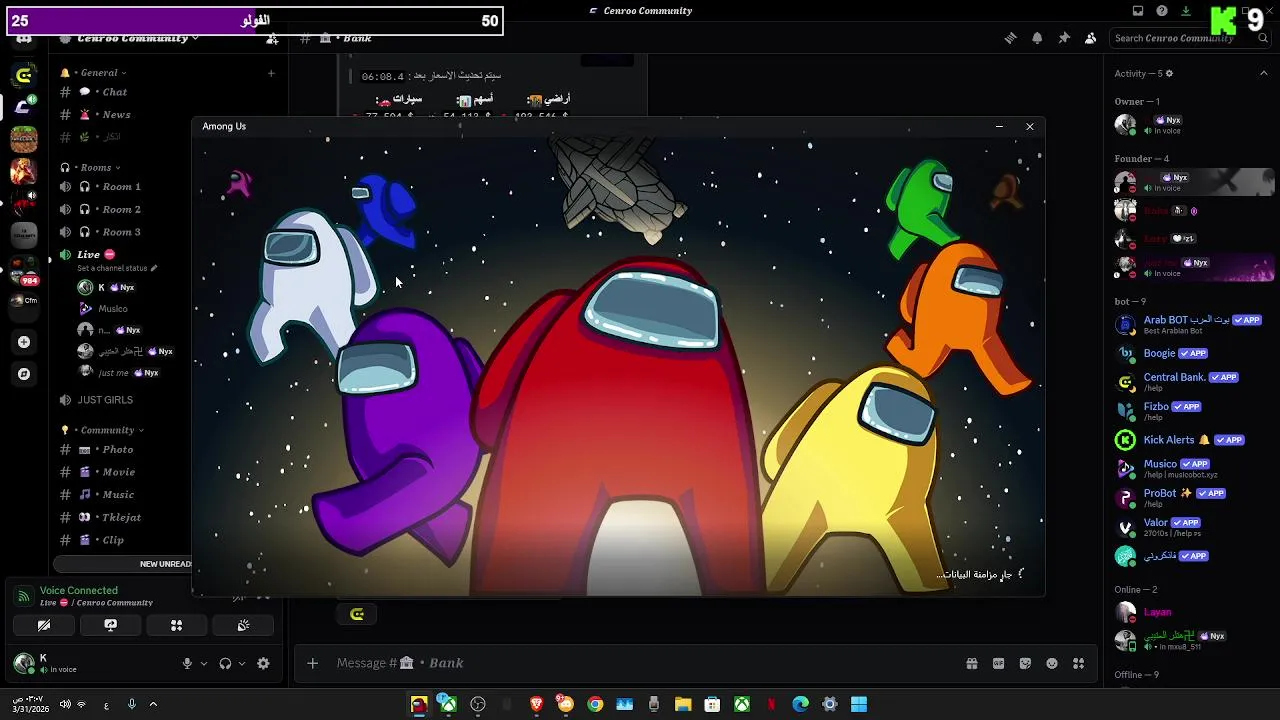Image resolution: width=1280 pixels, height=720 pixels.
Task: Collapse the Rooms category
Action: coord(95,167)
